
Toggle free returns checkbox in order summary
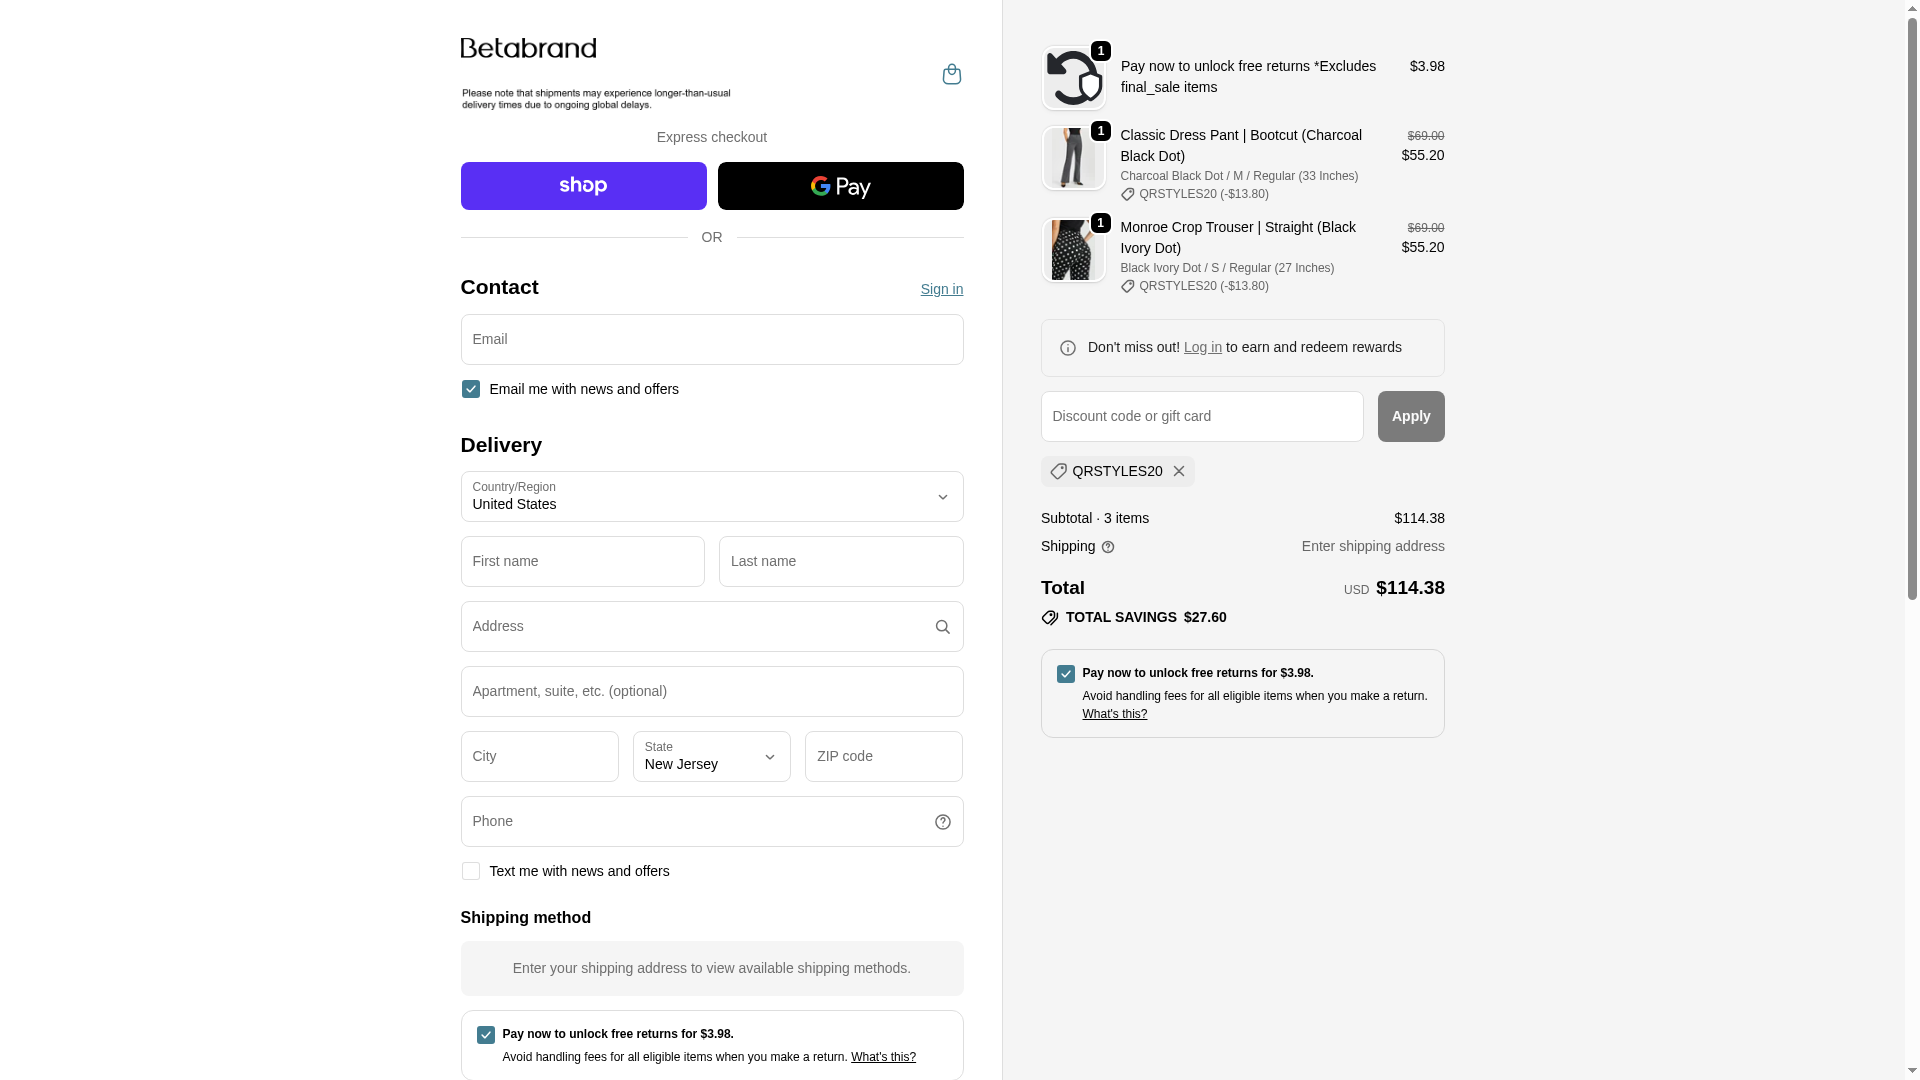(x=1066, y=674)
